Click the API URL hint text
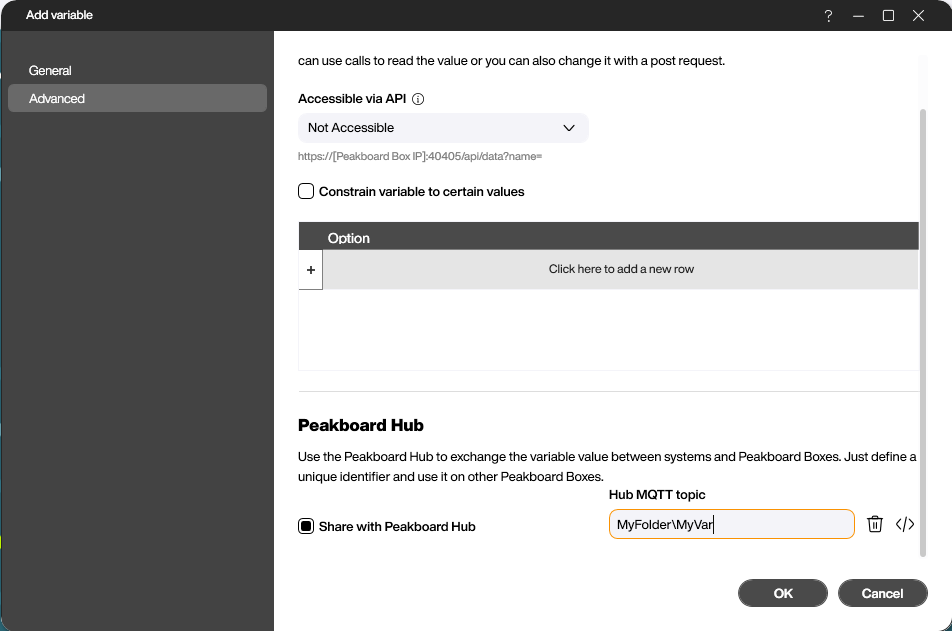 tap(420, 156)
